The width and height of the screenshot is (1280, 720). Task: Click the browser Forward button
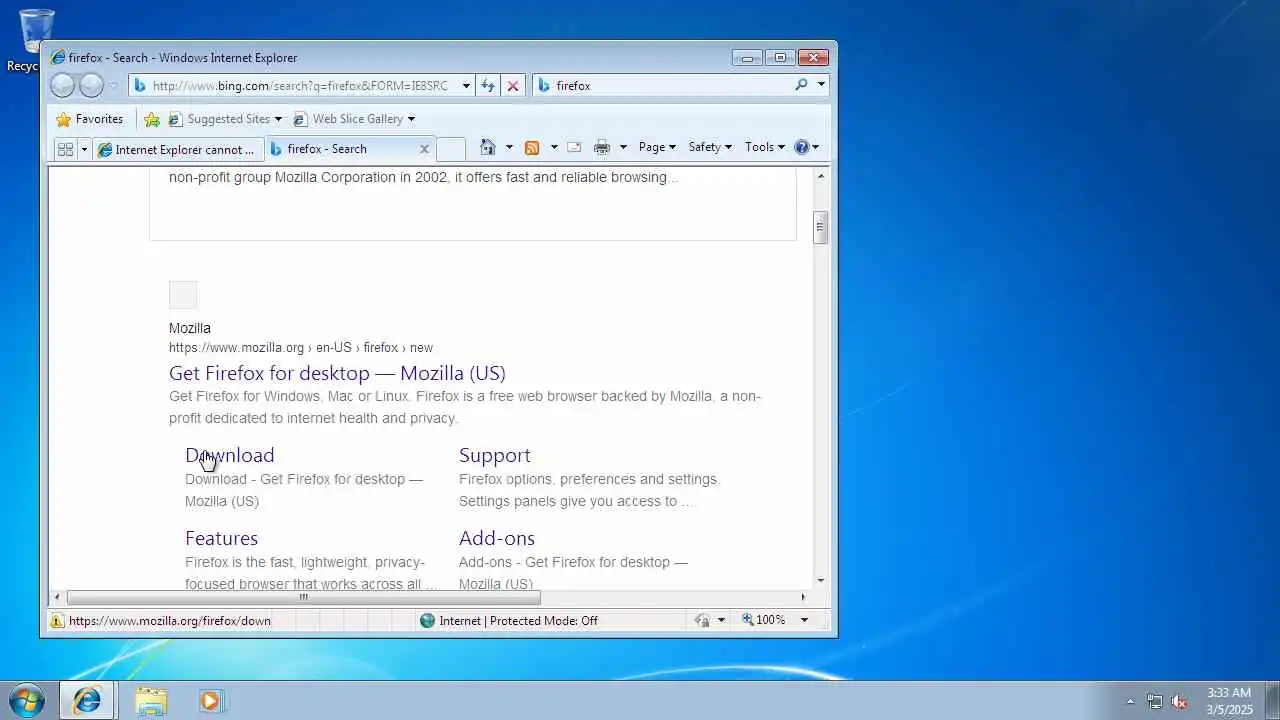(x=91, y=86)
